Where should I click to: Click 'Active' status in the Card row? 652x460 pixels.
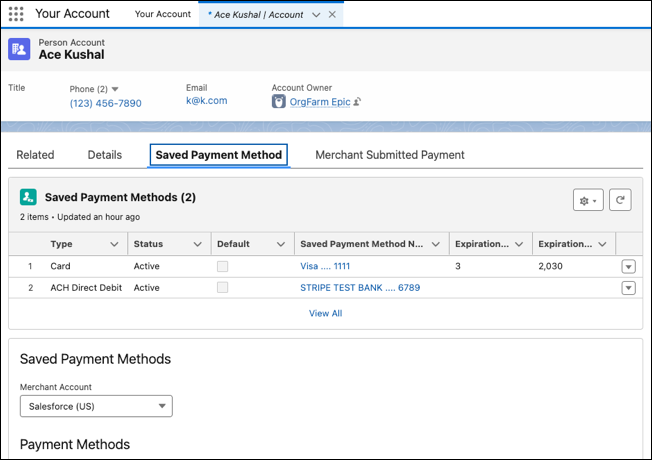(146, 266)
